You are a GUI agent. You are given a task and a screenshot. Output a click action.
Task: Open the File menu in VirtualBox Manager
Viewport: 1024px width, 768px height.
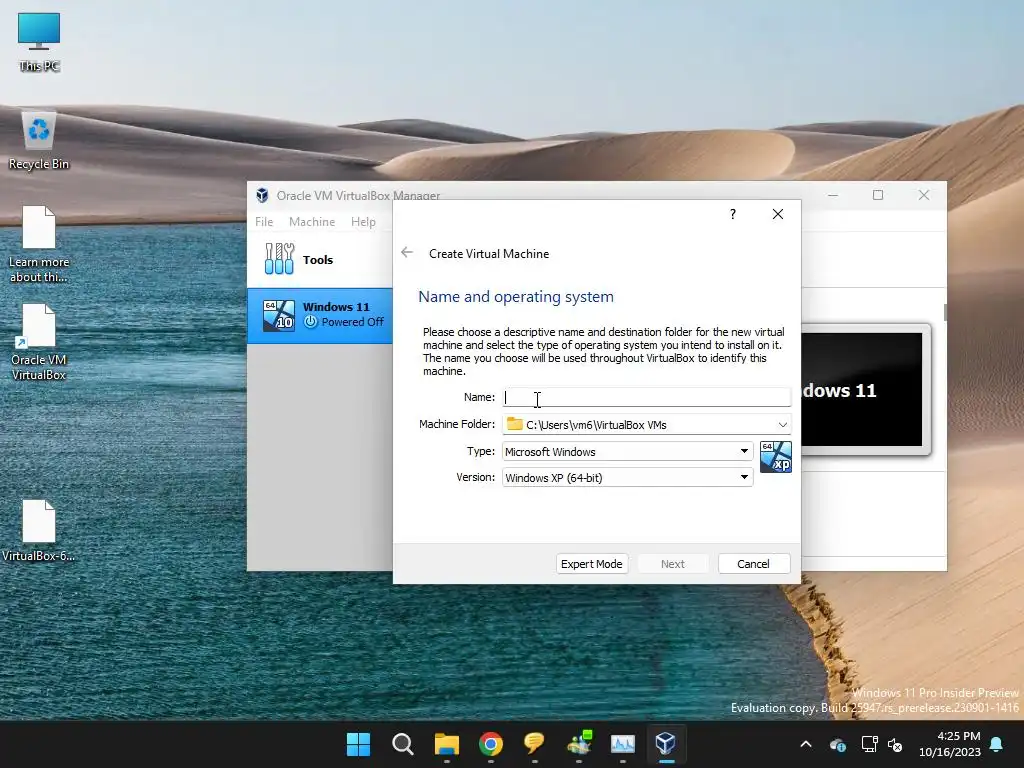[x=264, y=221]
